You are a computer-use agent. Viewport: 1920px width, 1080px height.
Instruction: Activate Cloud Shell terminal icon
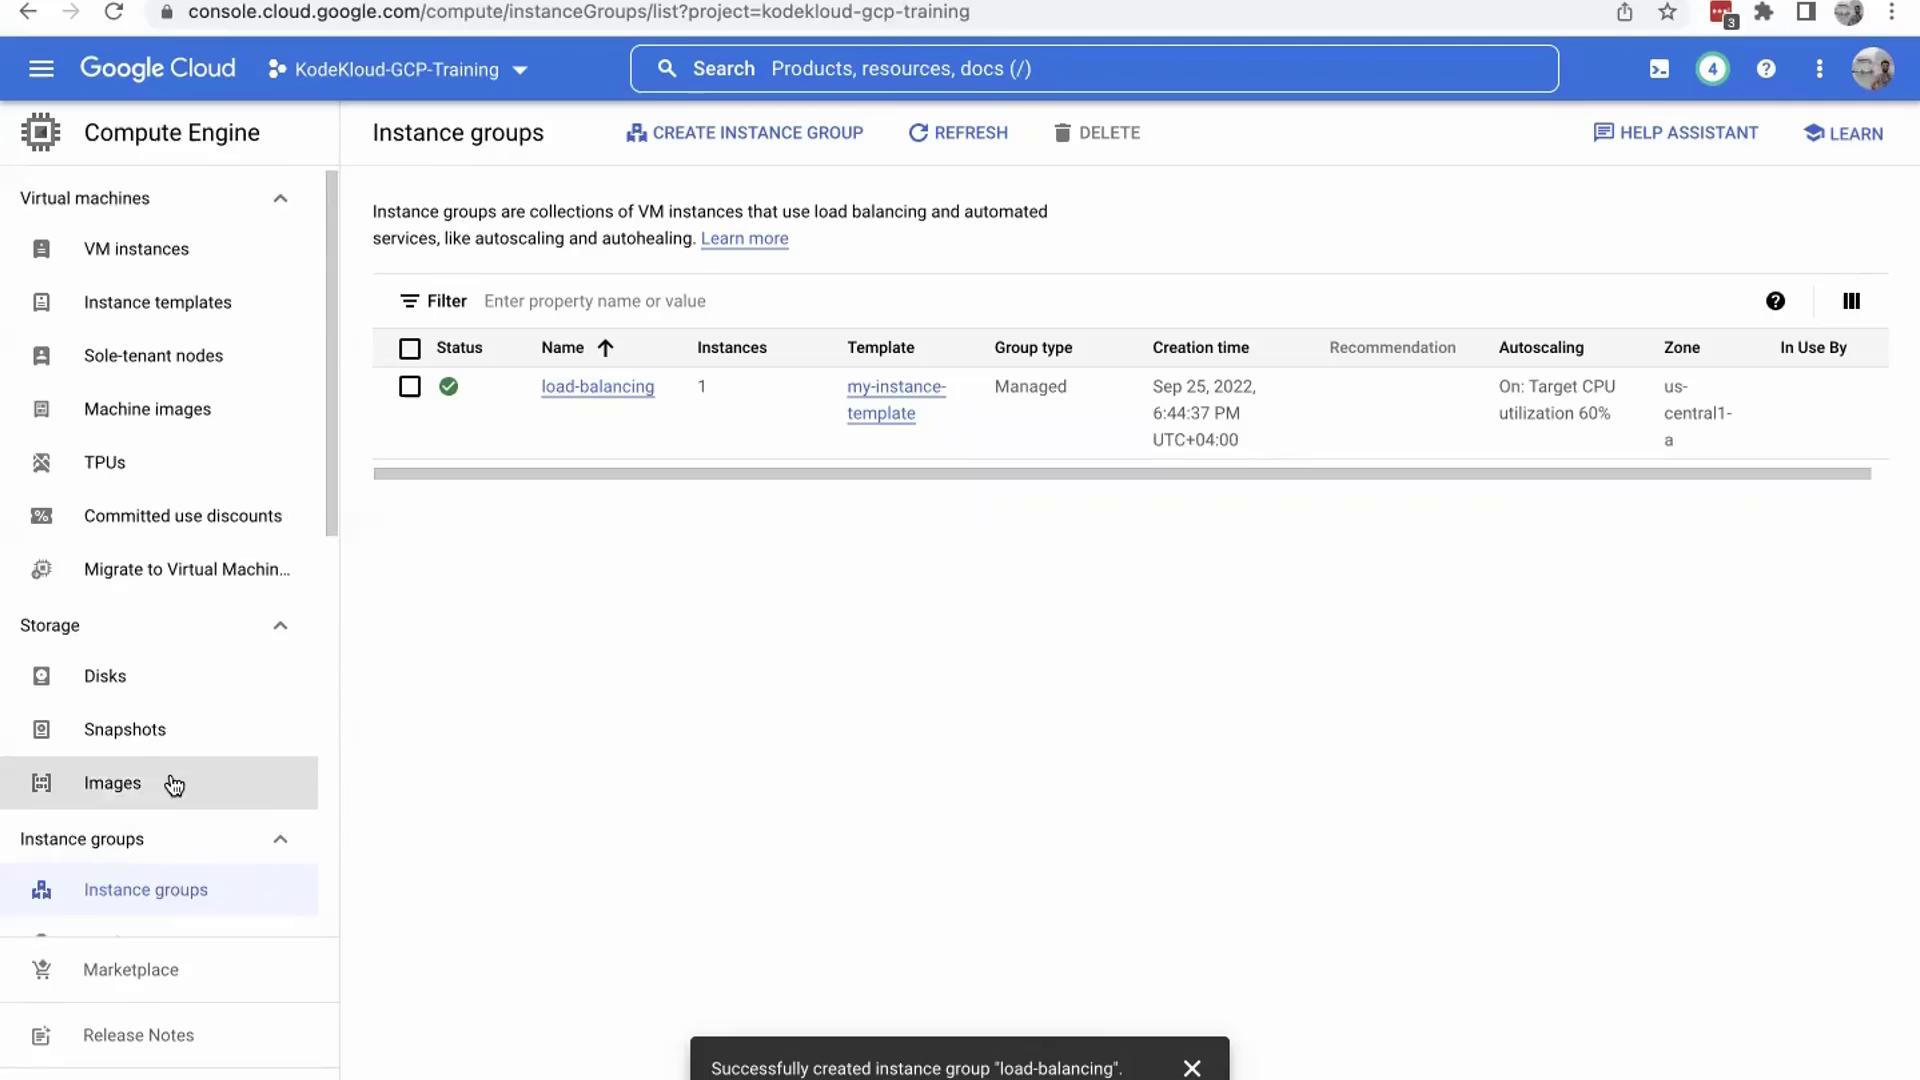1659,69
